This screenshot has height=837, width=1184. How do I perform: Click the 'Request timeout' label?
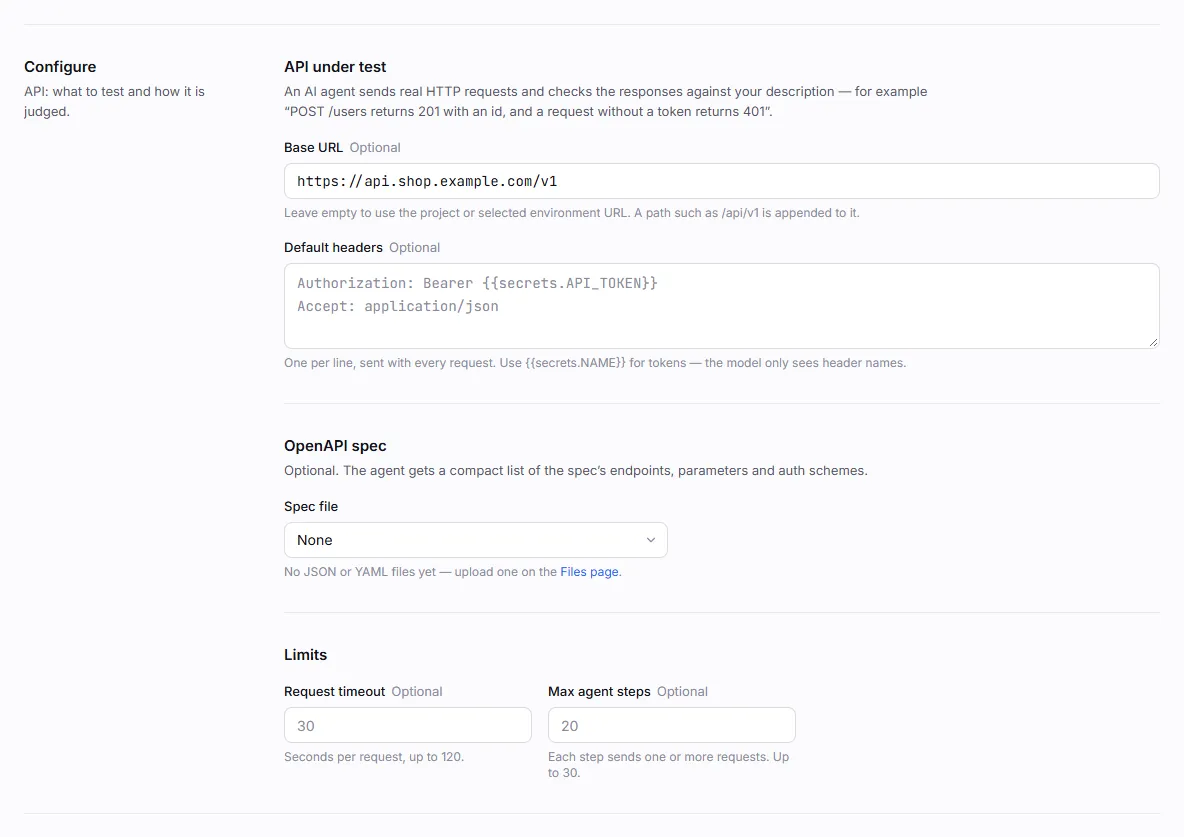334,692
